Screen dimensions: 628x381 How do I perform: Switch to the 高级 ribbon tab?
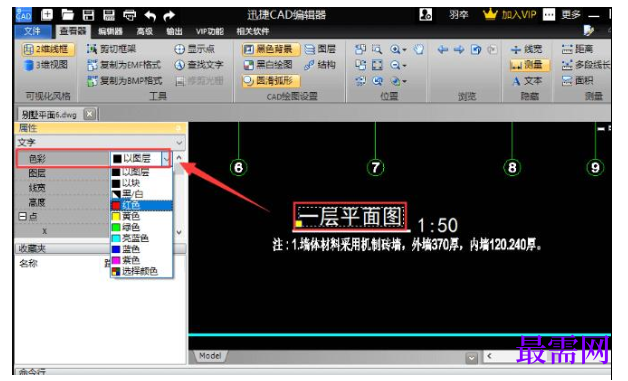144,31
